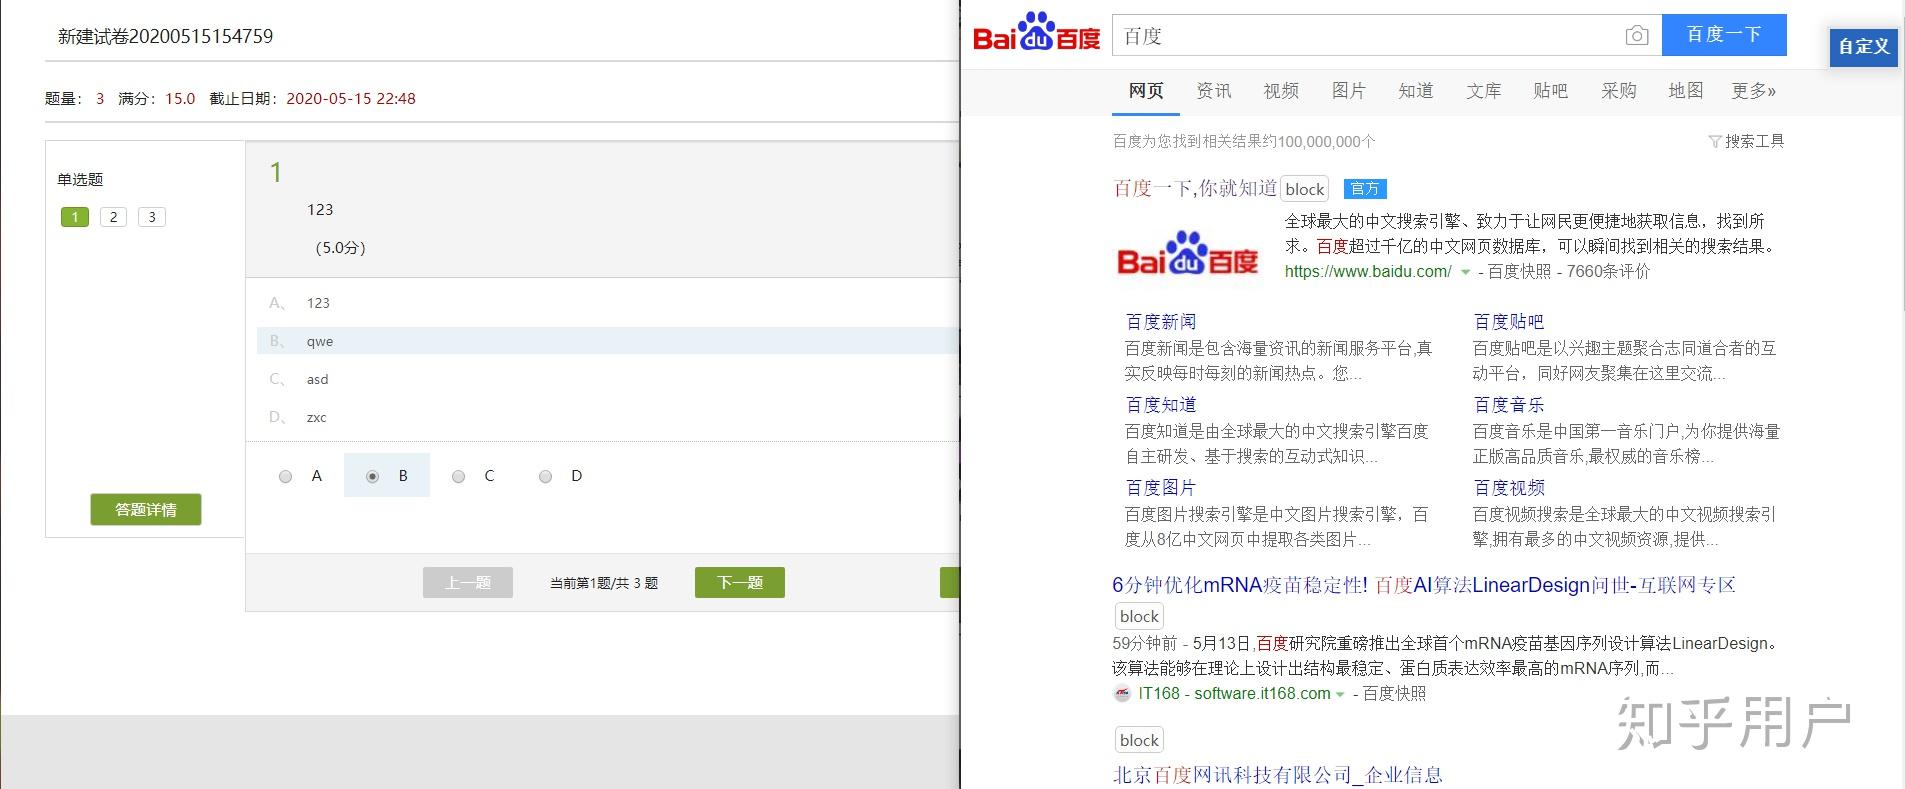This screenshot has width=1905, height=789.
Task: Click 7660条评价 link
Action: pyautogui.click(x=1608, y=272)
